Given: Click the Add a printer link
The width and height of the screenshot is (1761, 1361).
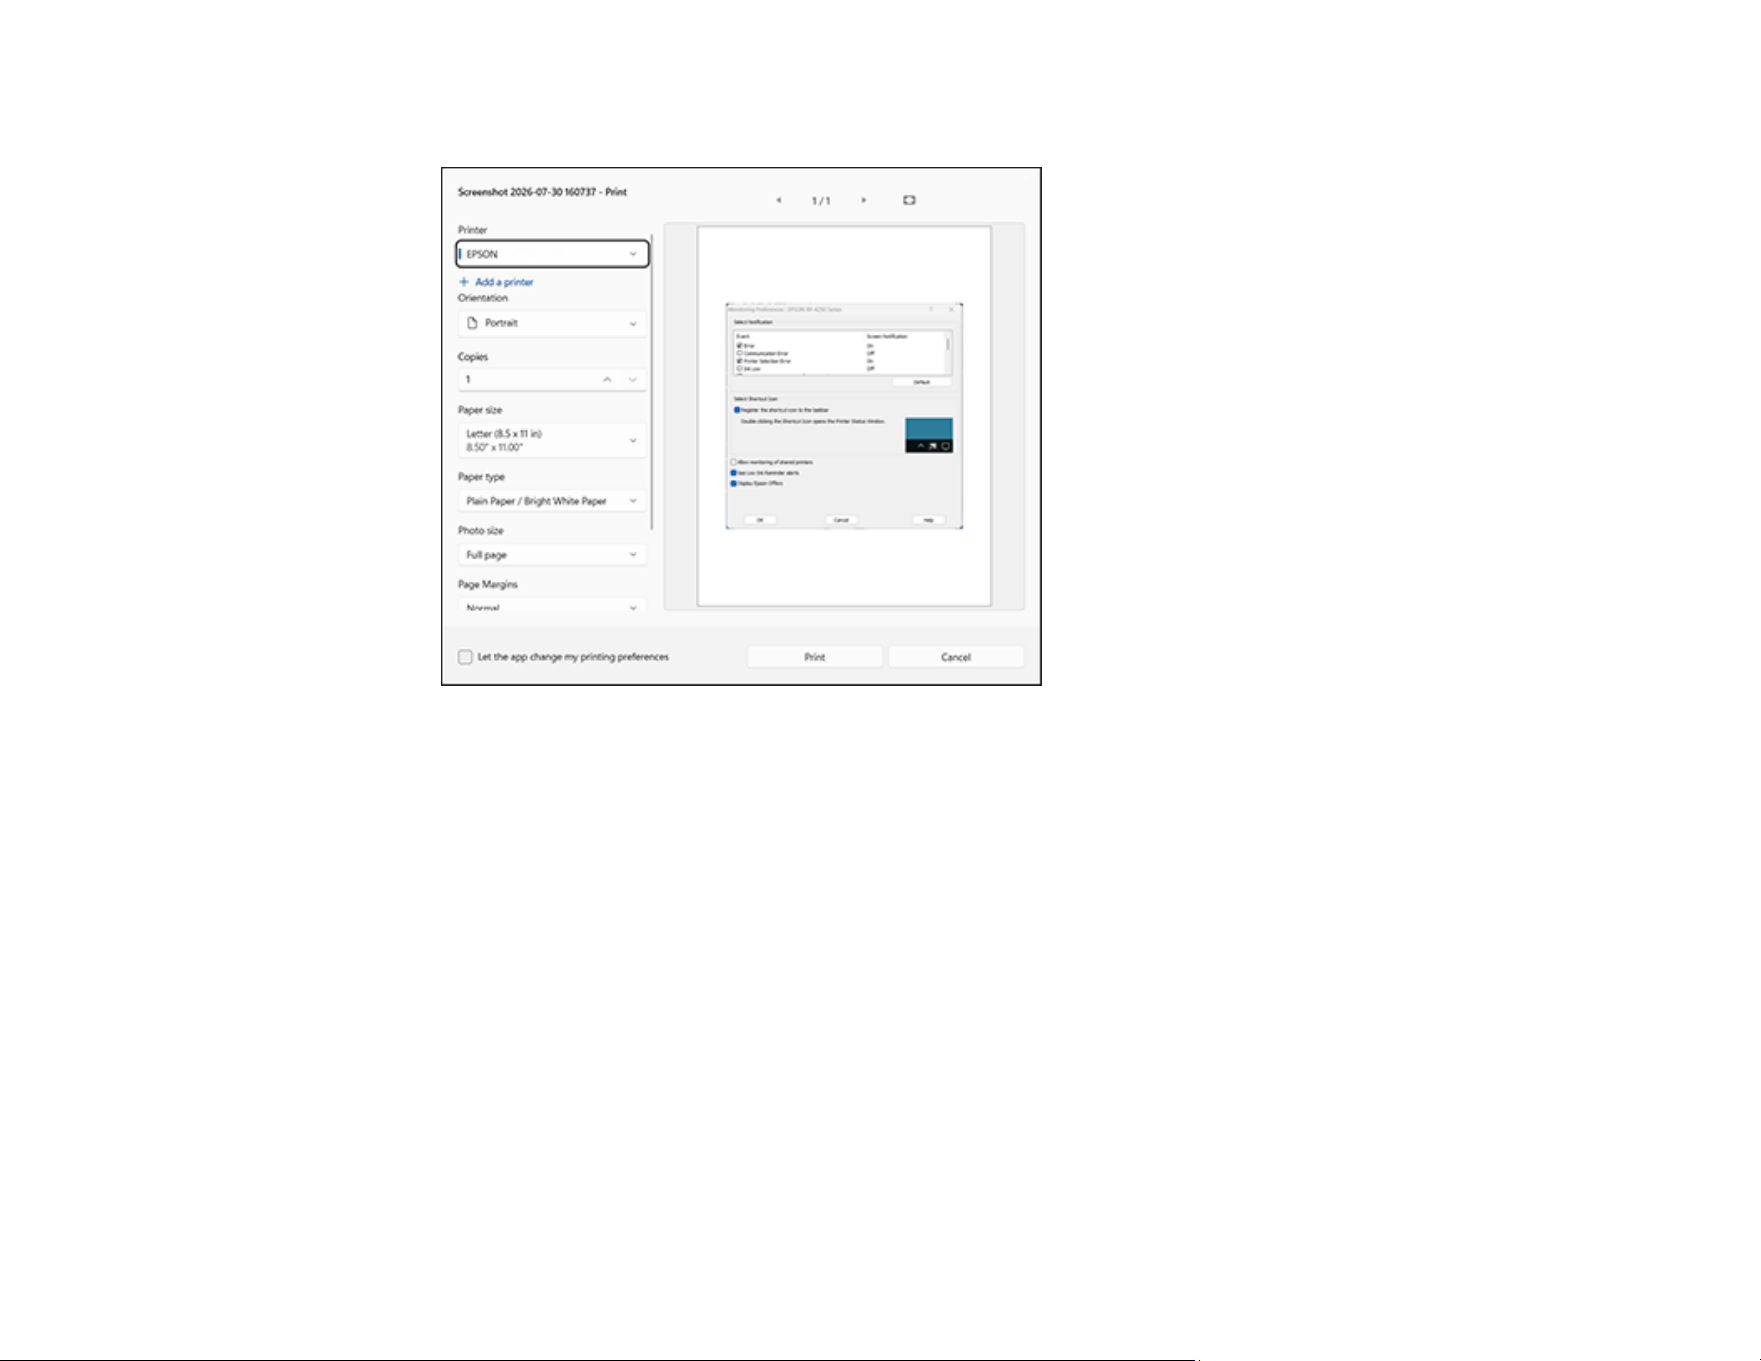Looking at the screenshot, I should [x=504, y=282].
